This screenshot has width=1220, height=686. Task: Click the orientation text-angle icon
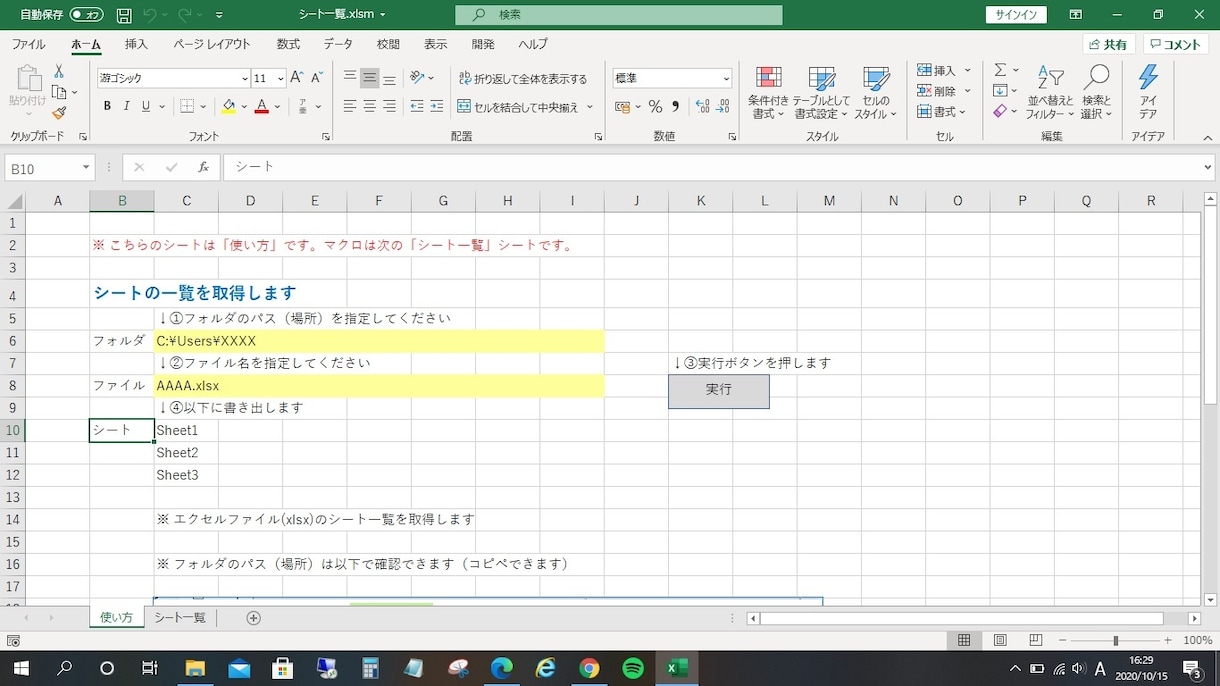tap(418, 78)
